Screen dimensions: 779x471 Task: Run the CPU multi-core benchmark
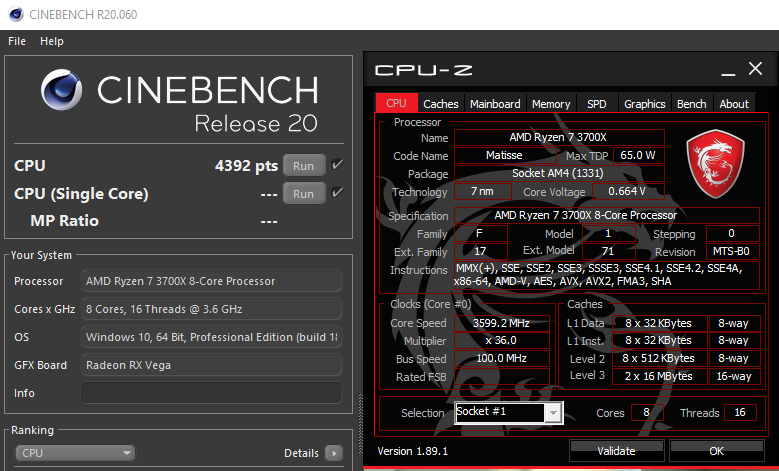(304, 165)
